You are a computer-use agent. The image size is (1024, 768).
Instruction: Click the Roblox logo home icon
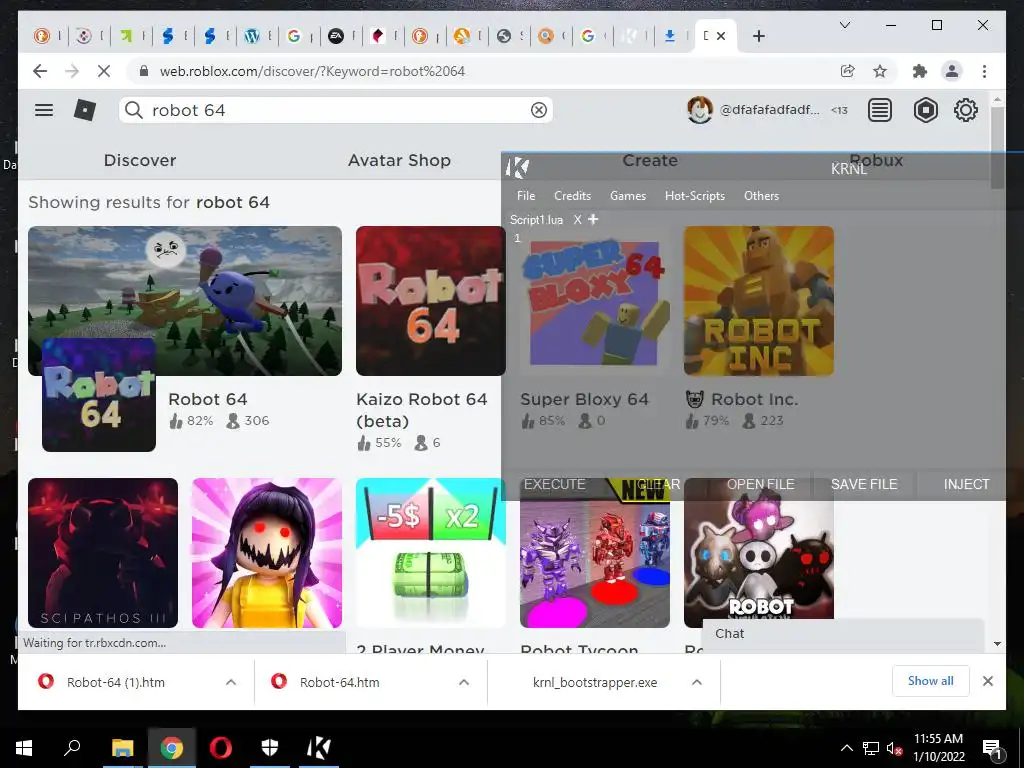pos(85,110)
